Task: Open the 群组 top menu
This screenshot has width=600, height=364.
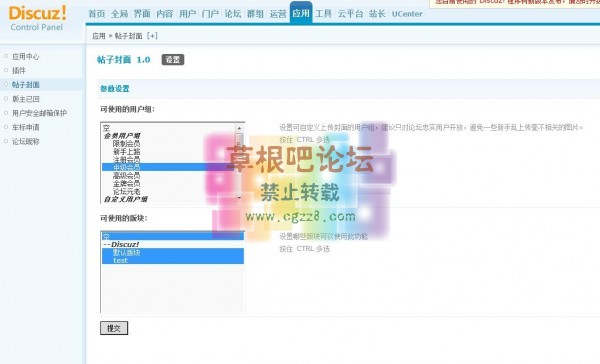Action: (x=255, y=14)
